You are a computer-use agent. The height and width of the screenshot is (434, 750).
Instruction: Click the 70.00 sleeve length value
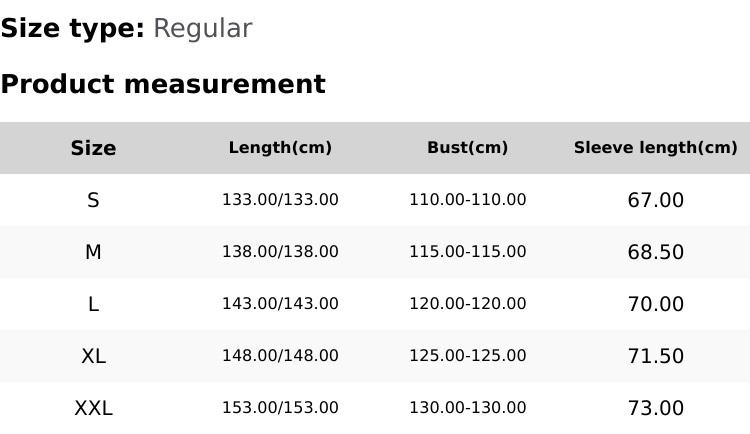(x=655, y=304)
